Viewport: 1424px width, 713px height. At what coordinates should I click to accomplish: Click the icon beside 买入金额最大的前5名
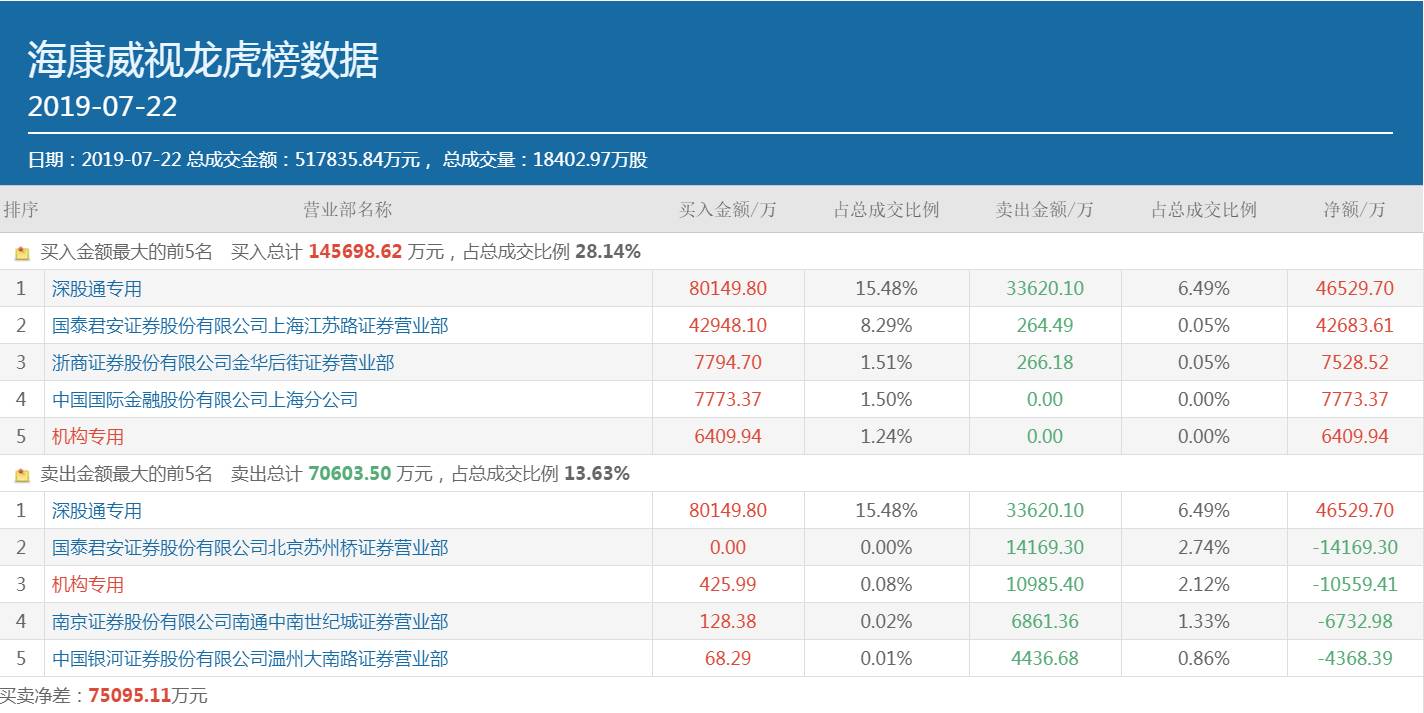click(x=22, y=253)
